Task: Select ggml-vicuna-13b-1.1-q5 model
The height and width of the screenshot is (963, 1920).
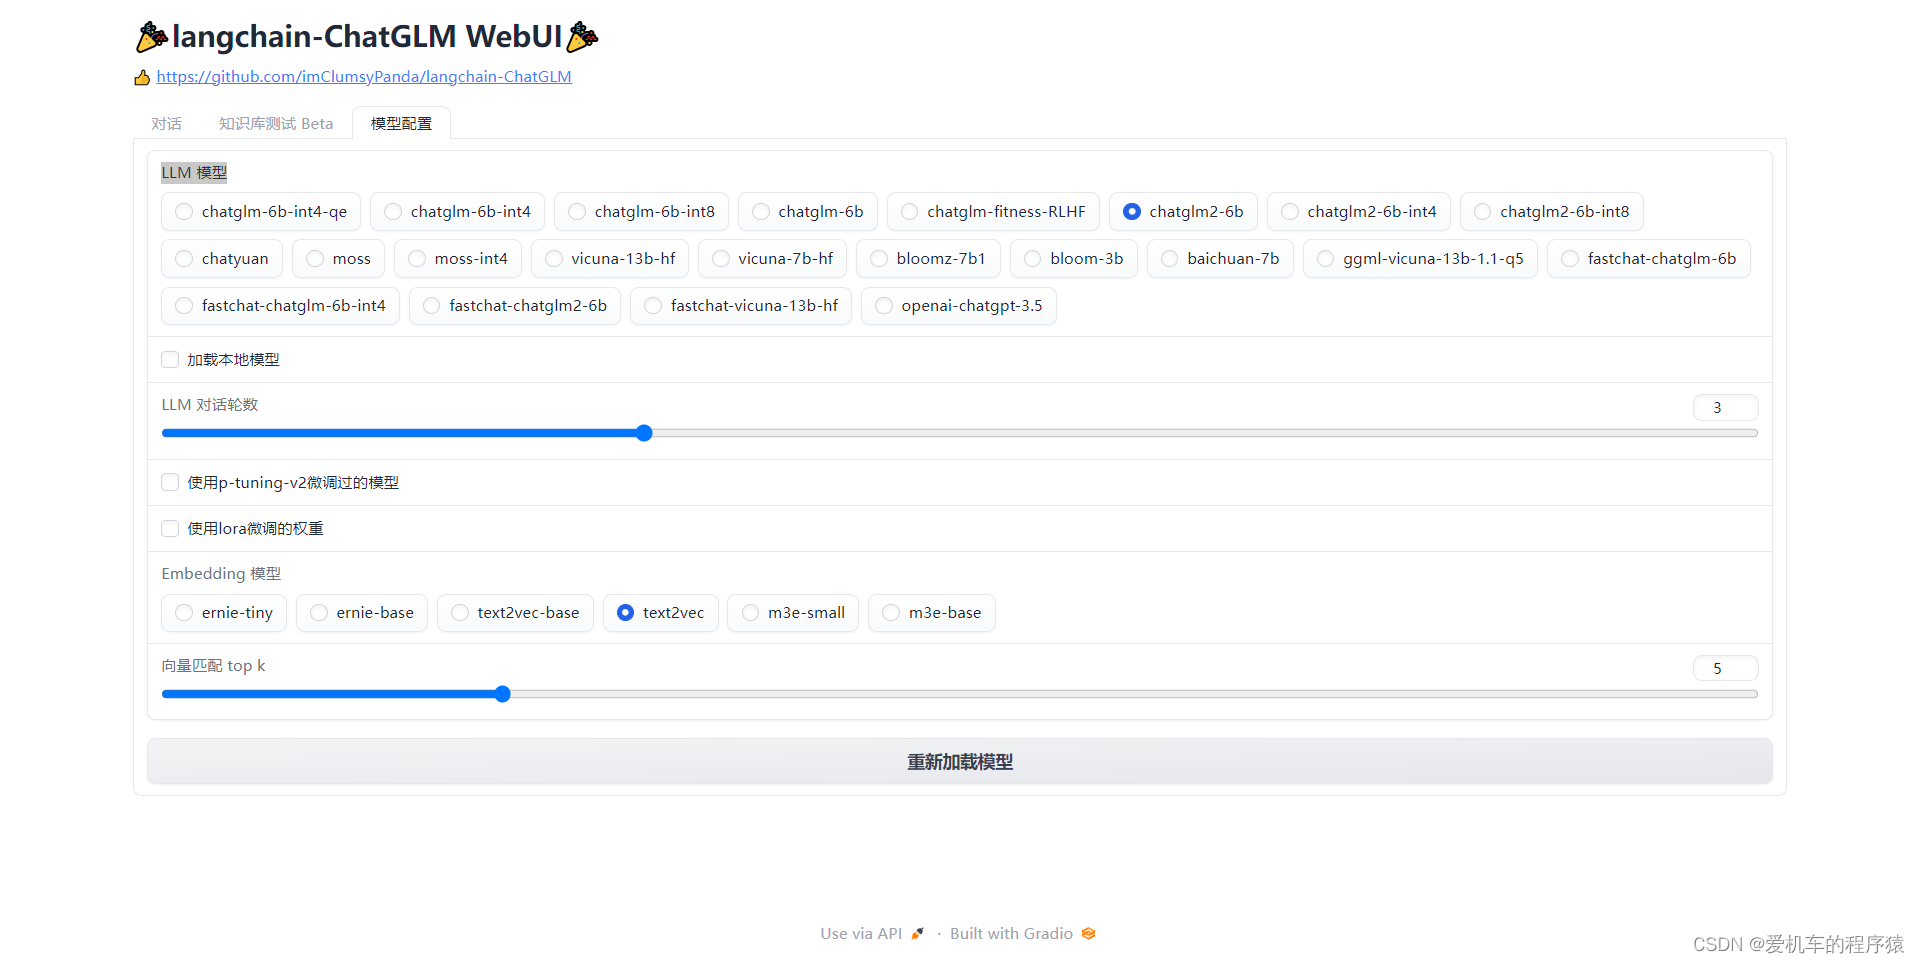Action: (x=1420, y=259)
